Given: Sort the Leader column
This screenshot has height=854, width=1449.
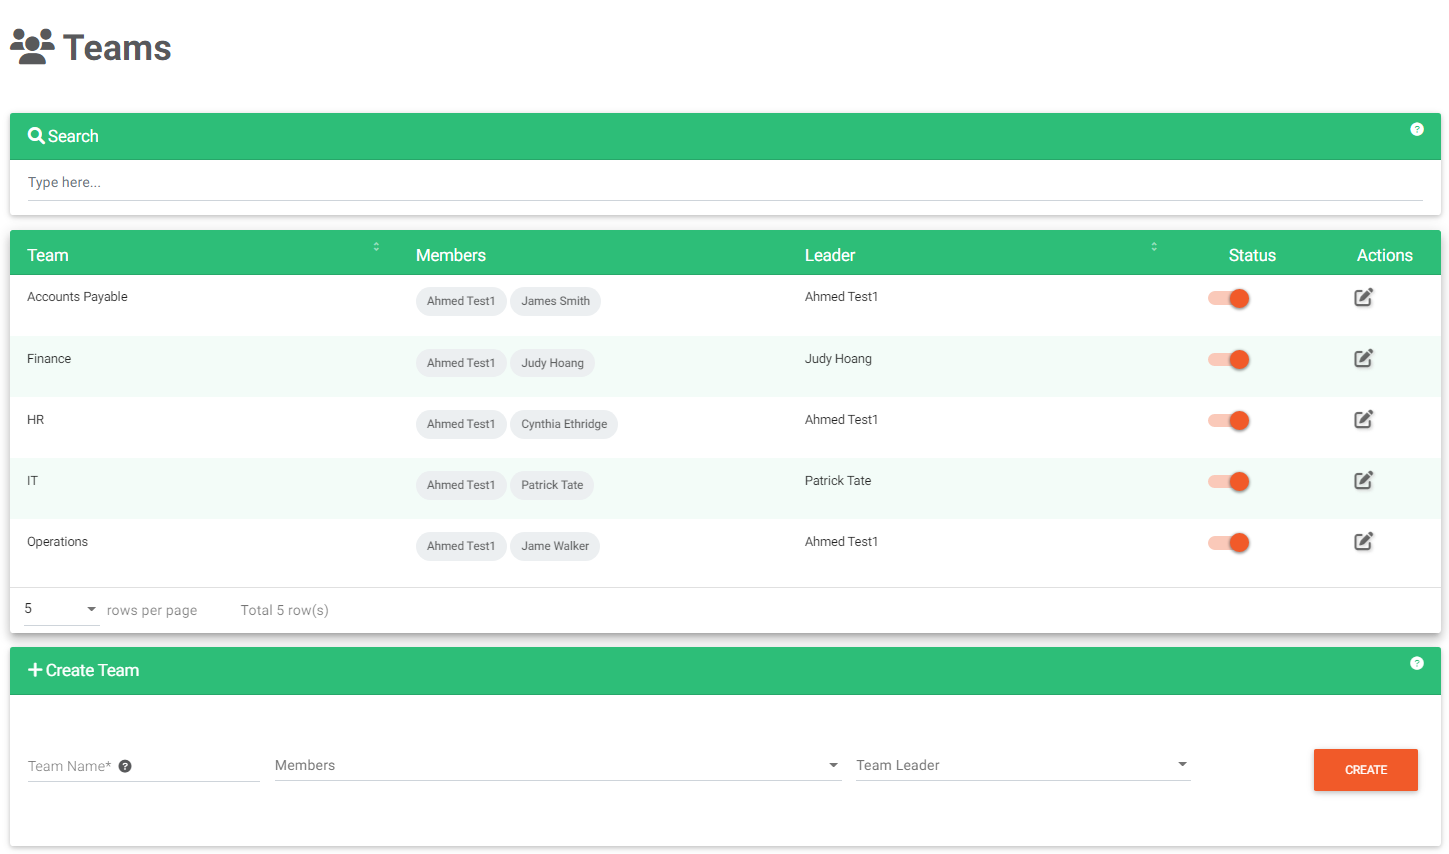Looking at the screenshot, I should click(1154, 246).
